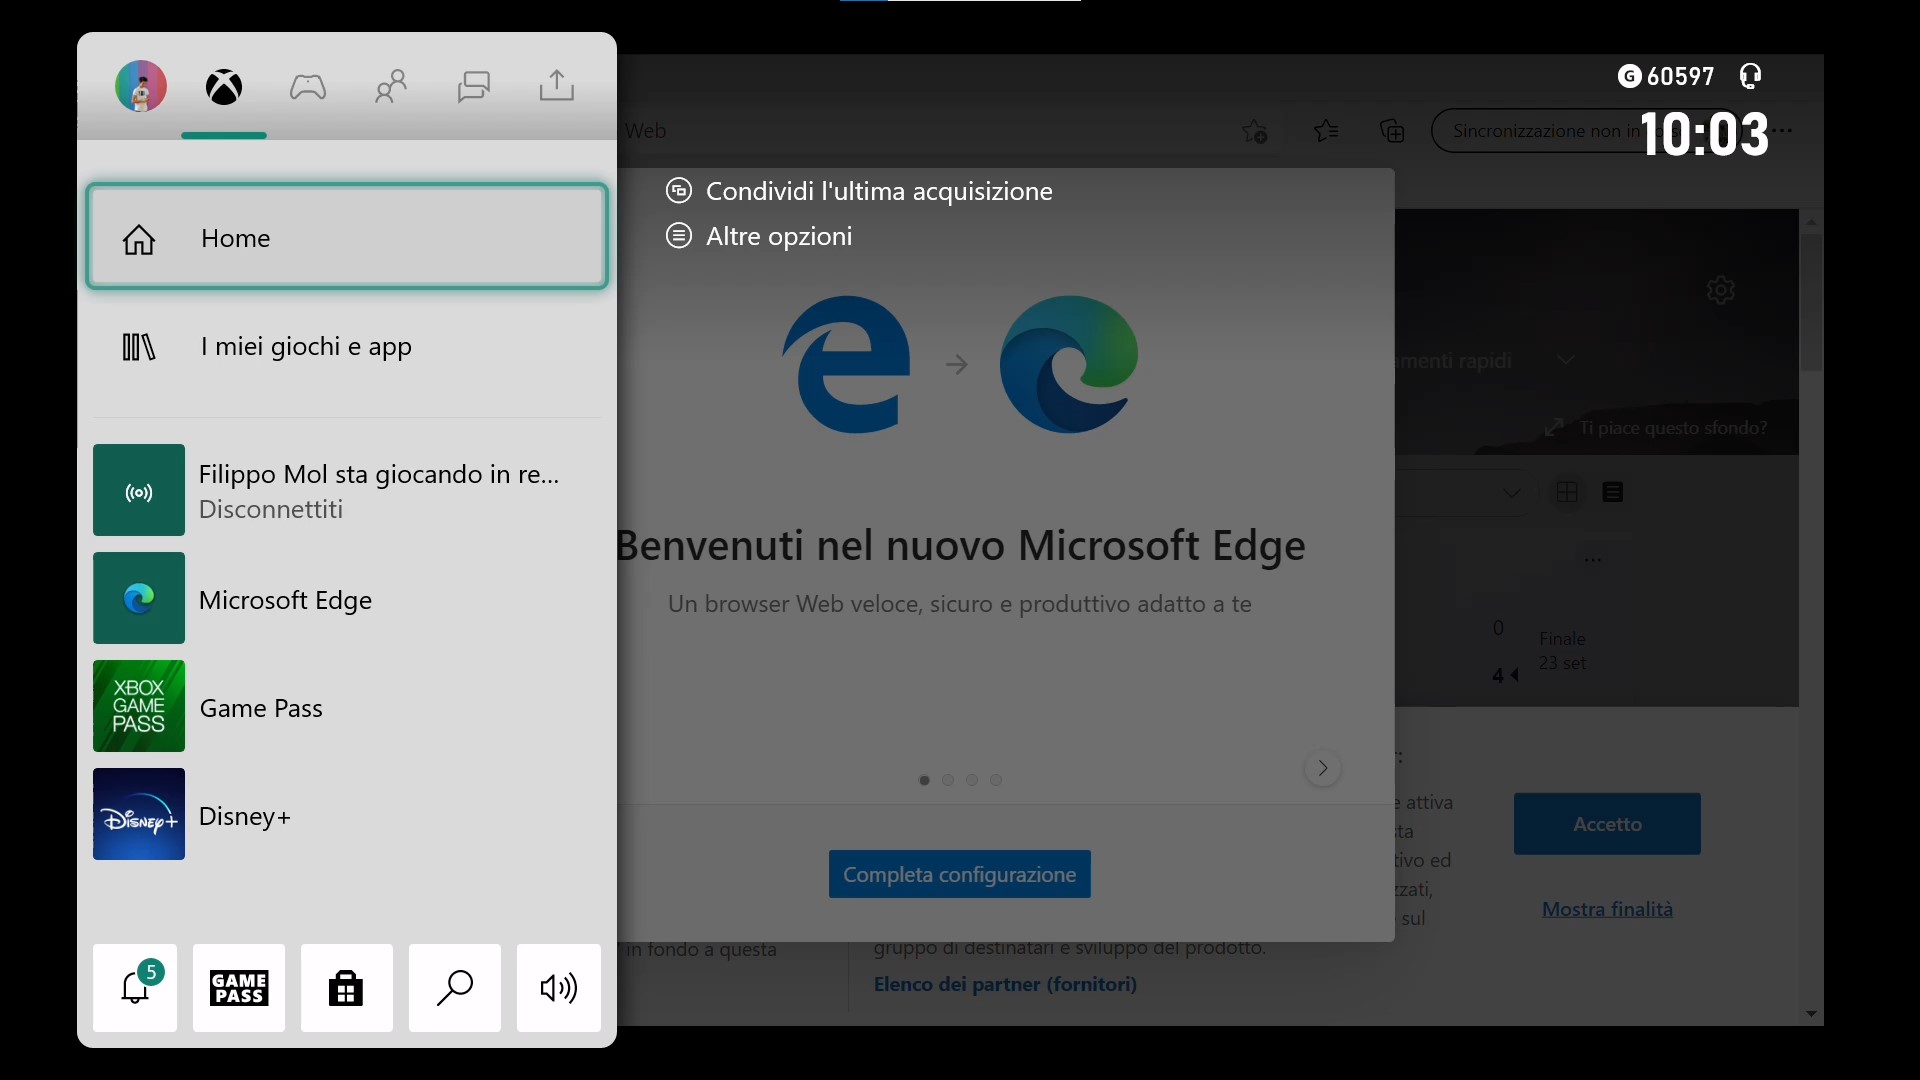1920x1080 pixels.
Task: Select Altre opzioni menu entry
Action: pos(778,235)
